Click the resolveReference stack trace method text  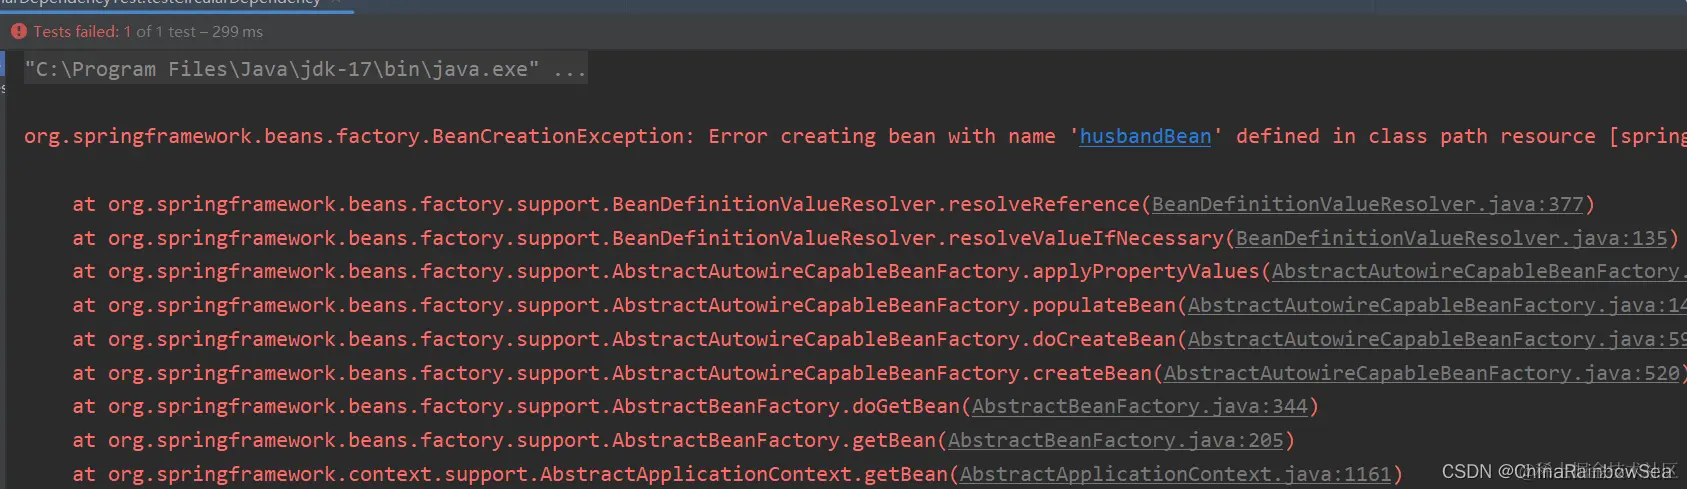point(1043,204)
